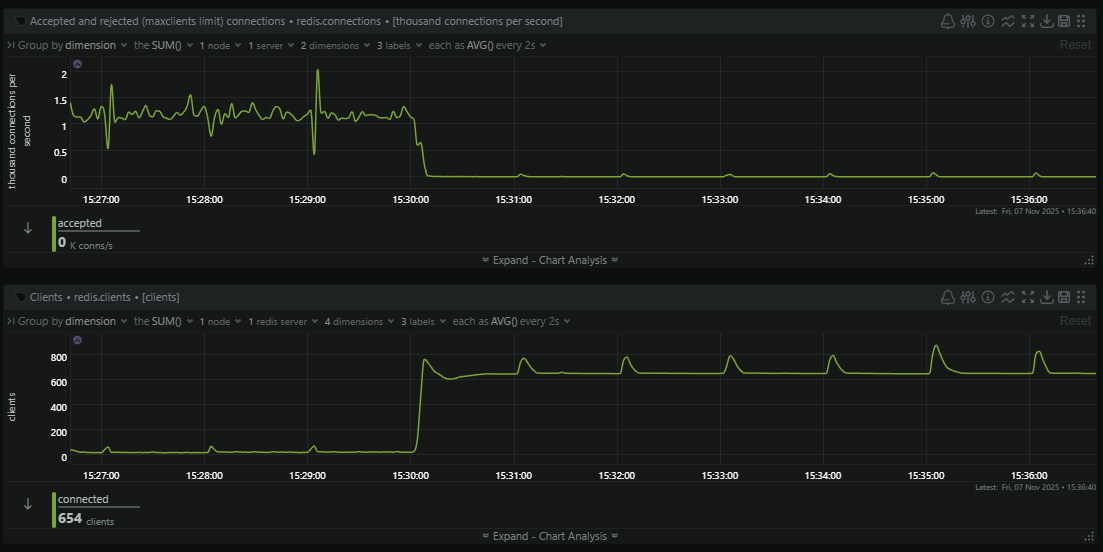
Task: Click anomaly rate icon in redis.clients chart
Action: [x=77, y=340]
